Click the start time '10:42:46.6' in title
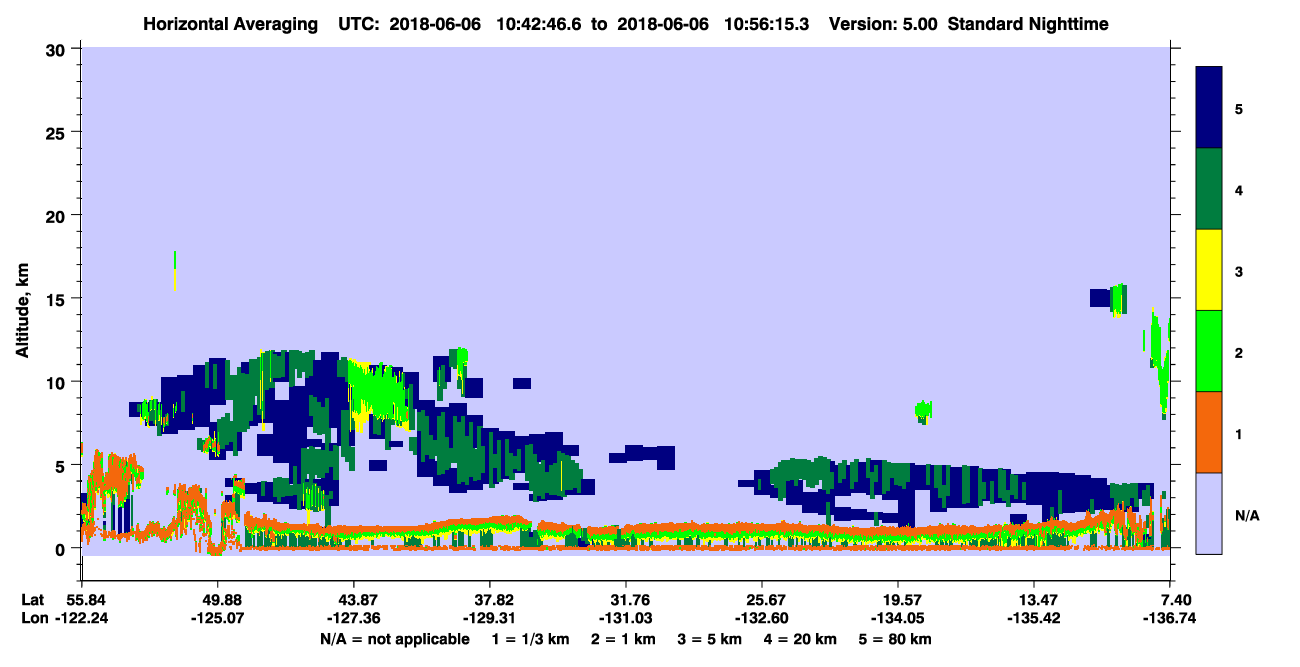1300x667 pixels. (540, 23)
